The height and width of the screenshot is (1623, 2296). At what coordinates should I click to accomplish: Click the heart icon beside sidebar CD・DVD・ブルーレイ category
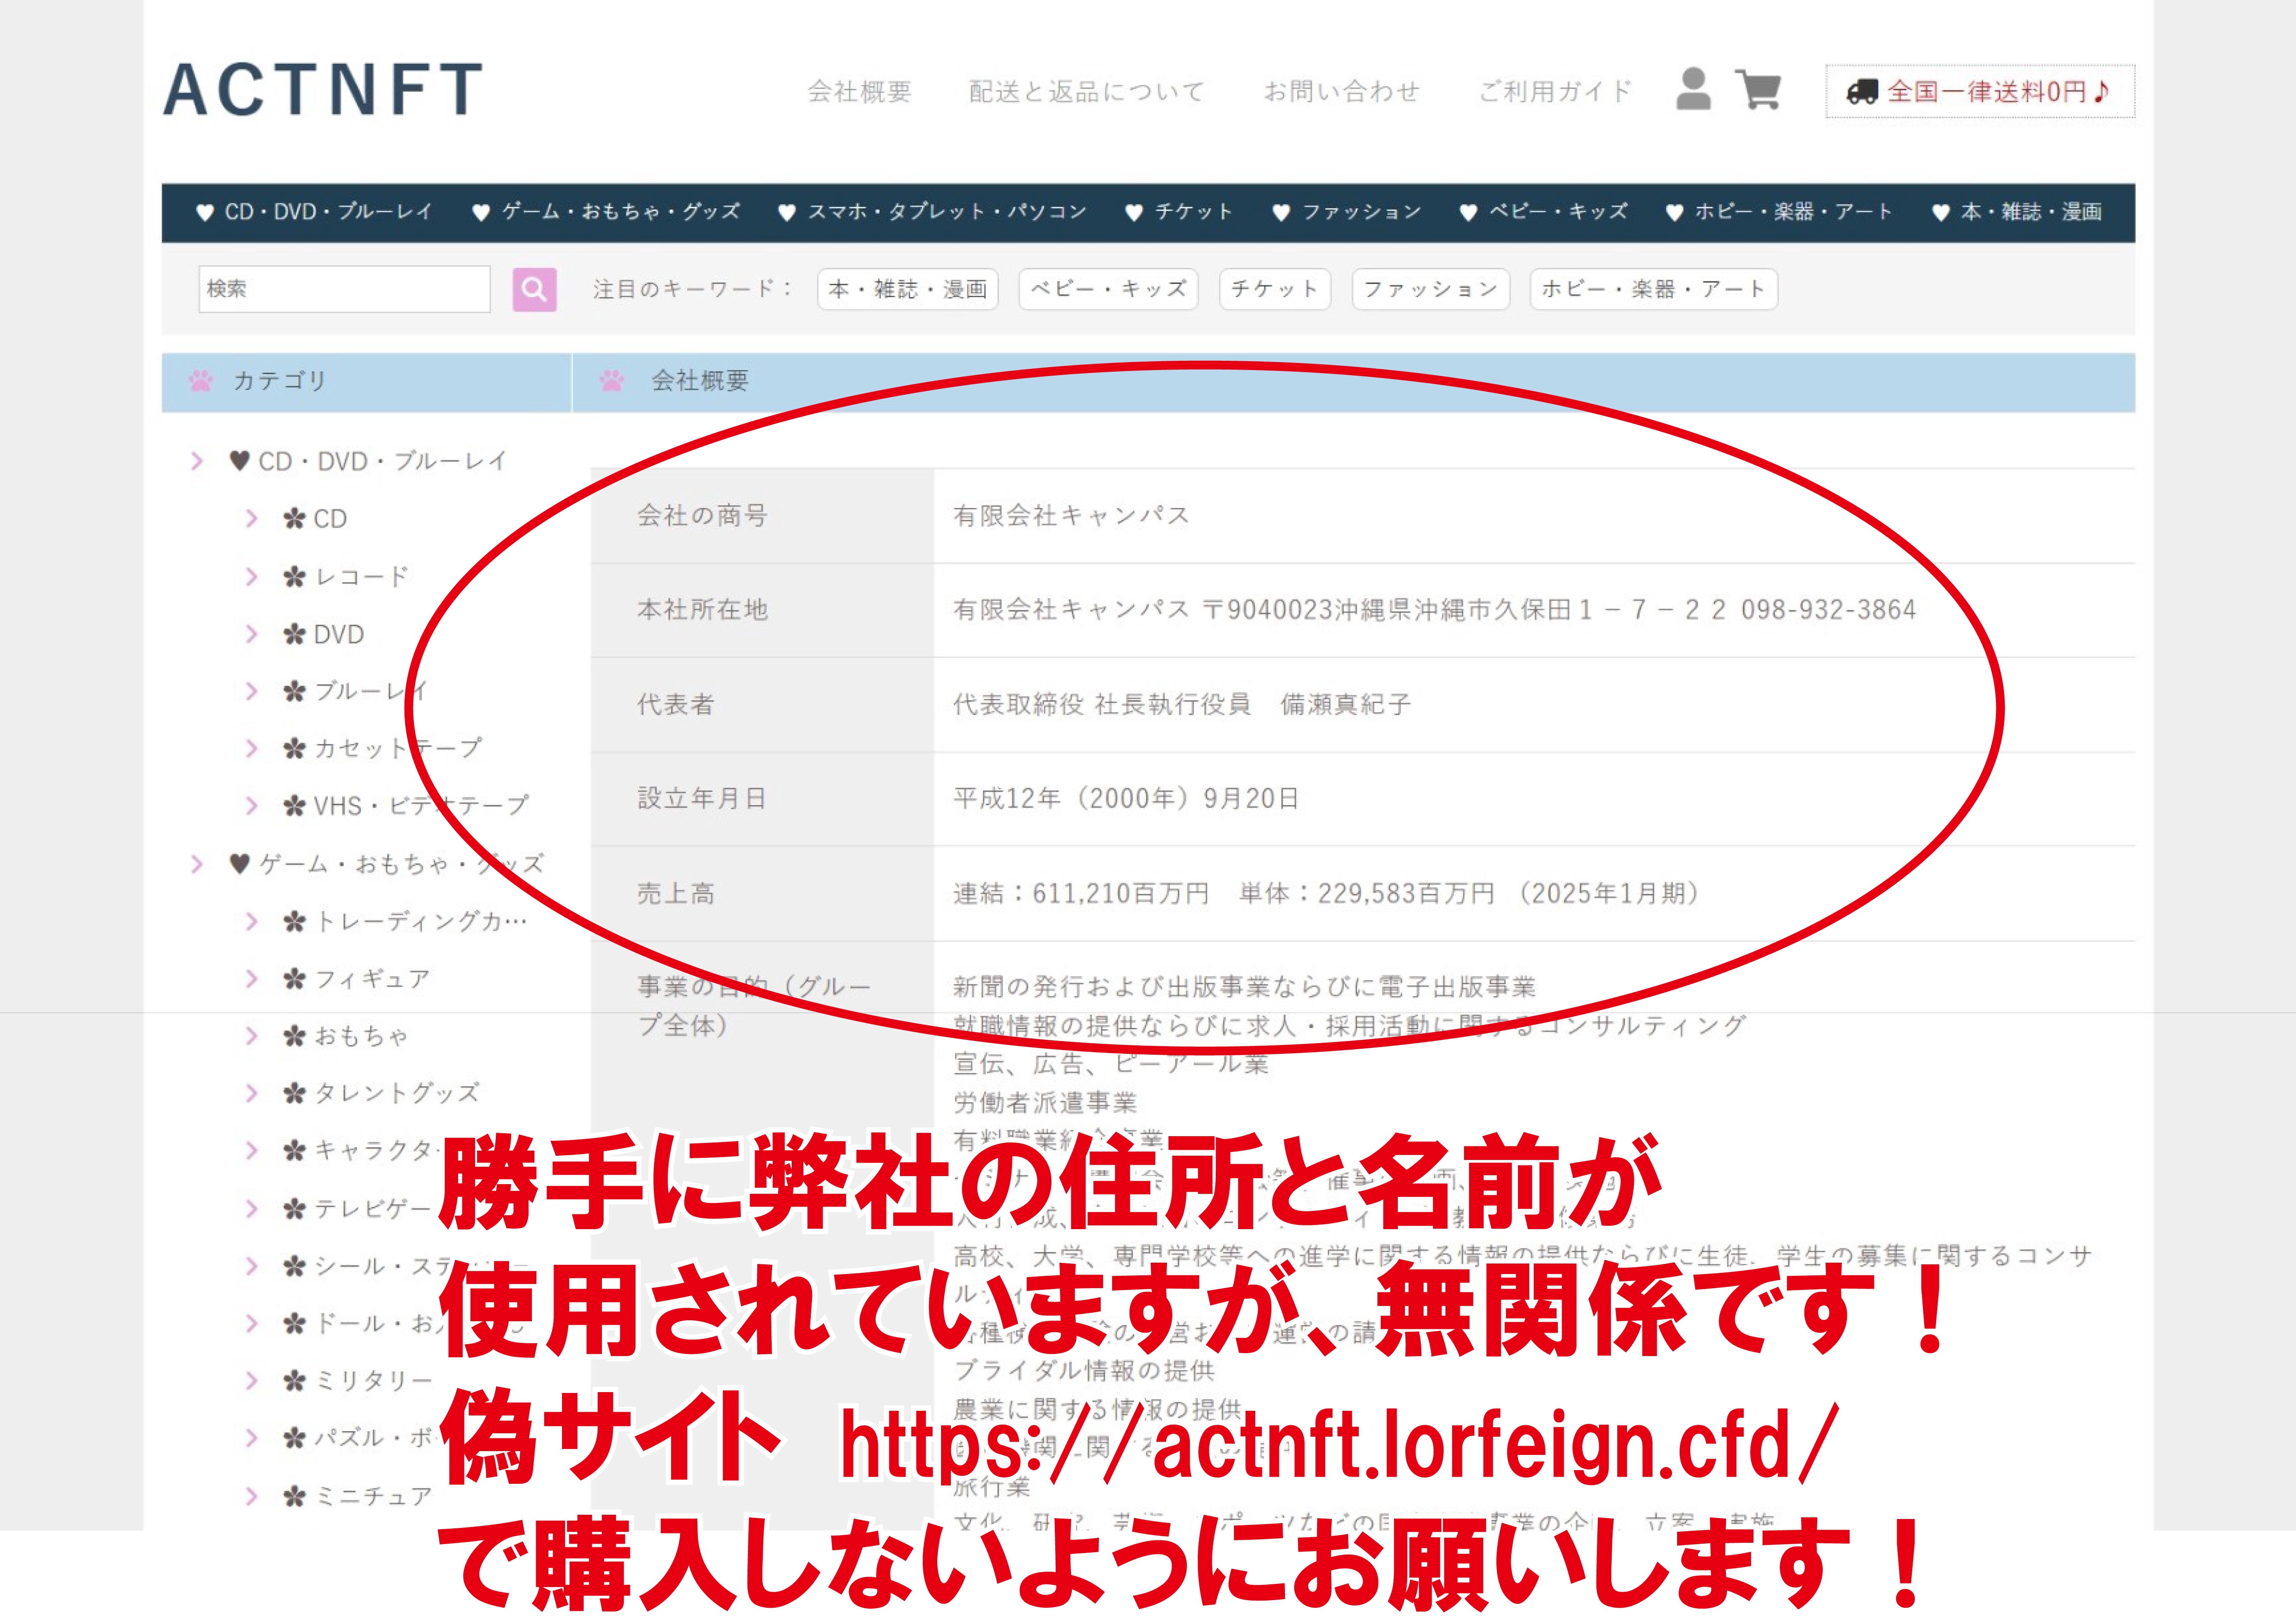tap(239, 461)
